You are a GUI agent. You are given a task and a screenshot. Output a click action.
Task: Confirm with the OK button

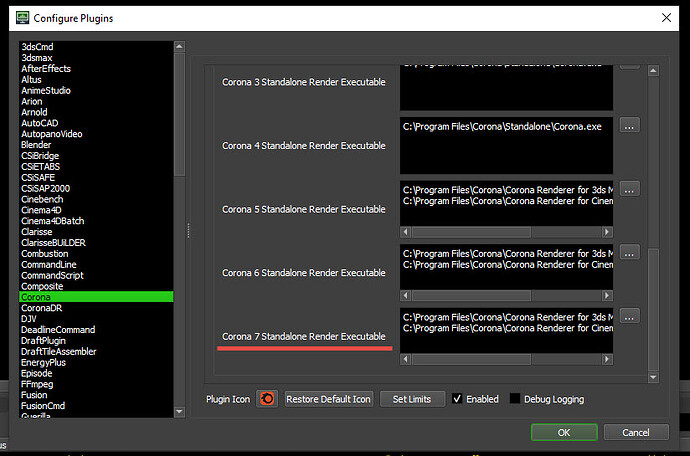coord(564,433)
